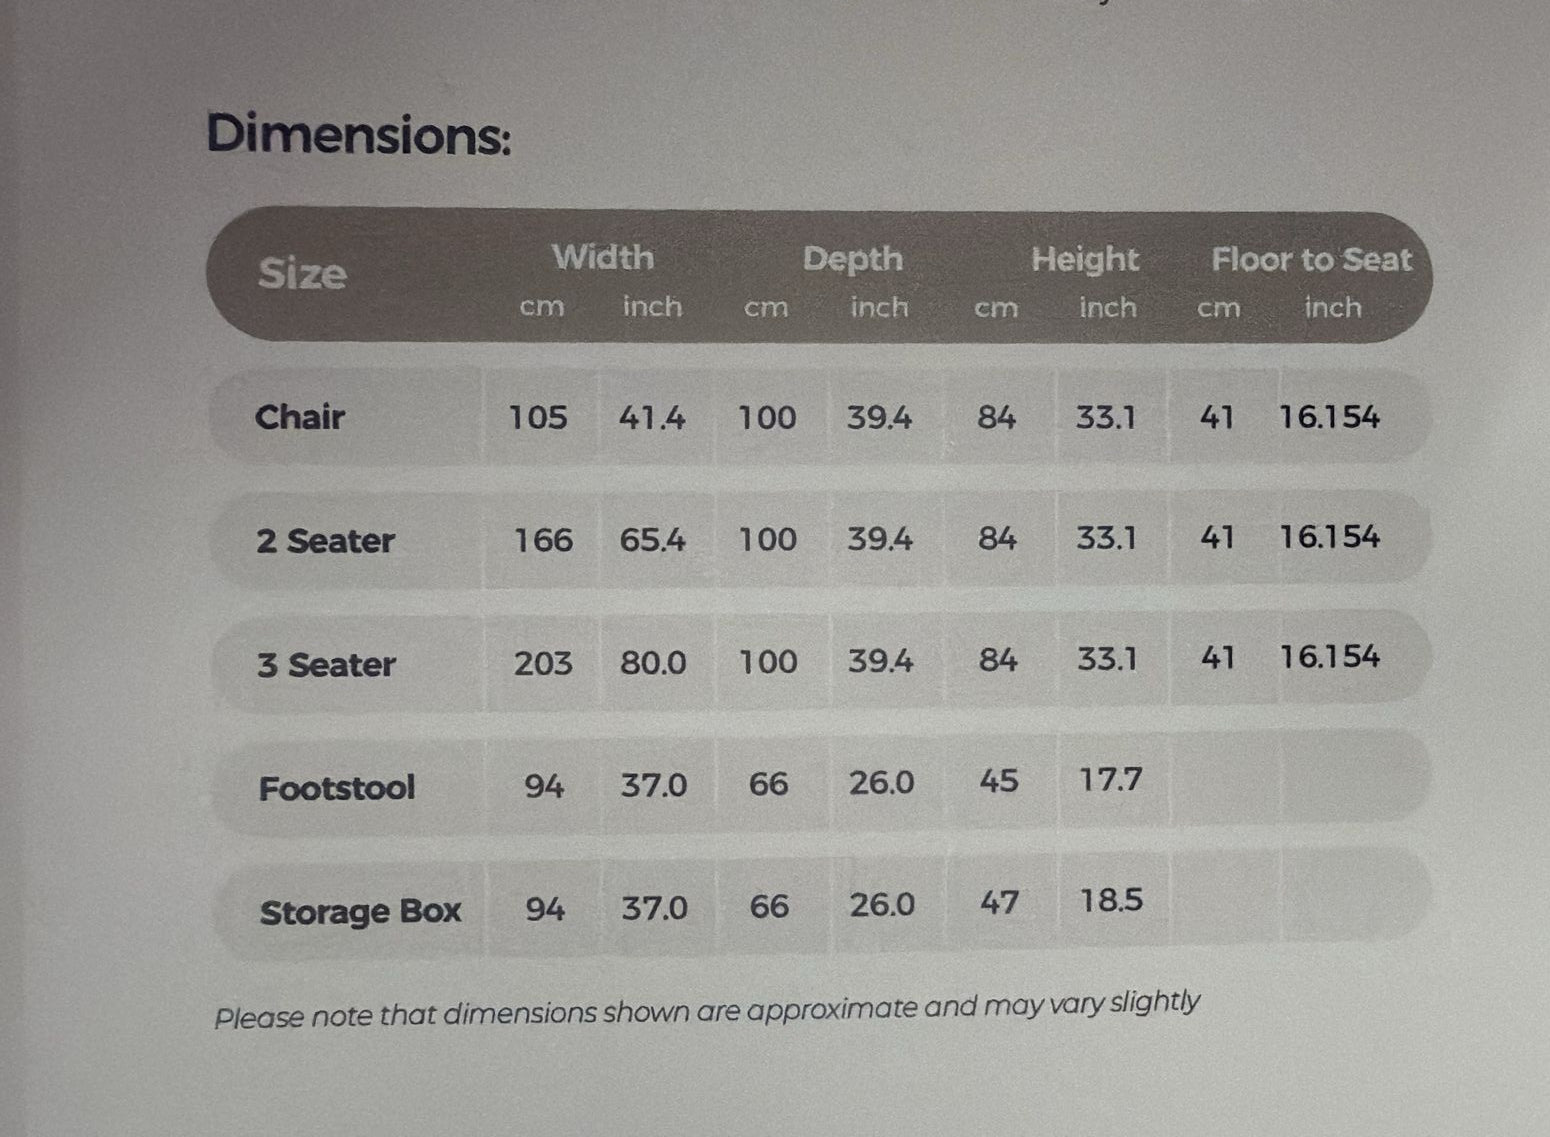This screenshot has height=1137, width=1550.
Task: Click the Chair width value 105
Action: [538, 417]
